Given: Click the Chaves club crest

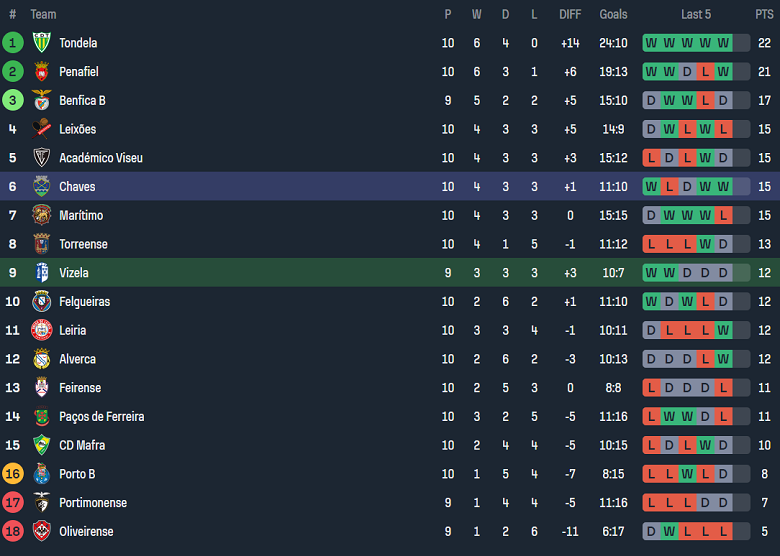Looking at the screenshot, I should (42, 187).
